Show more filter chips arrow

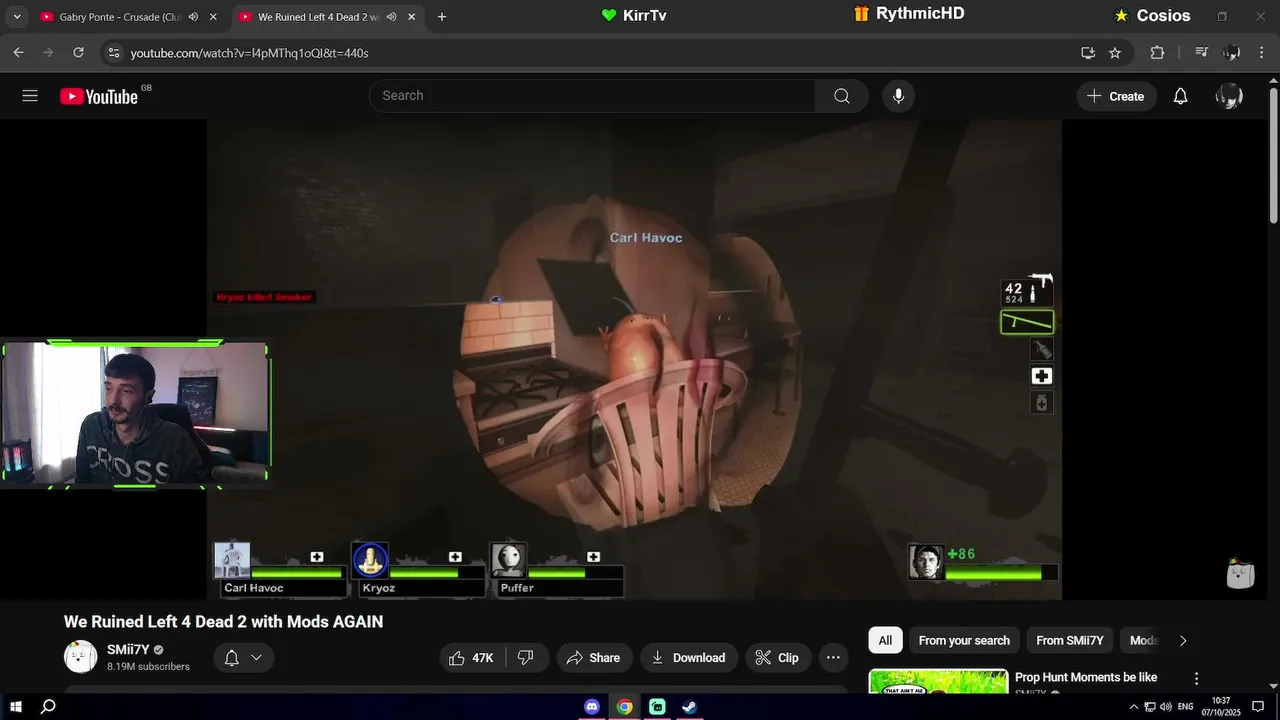point(1183,640)
